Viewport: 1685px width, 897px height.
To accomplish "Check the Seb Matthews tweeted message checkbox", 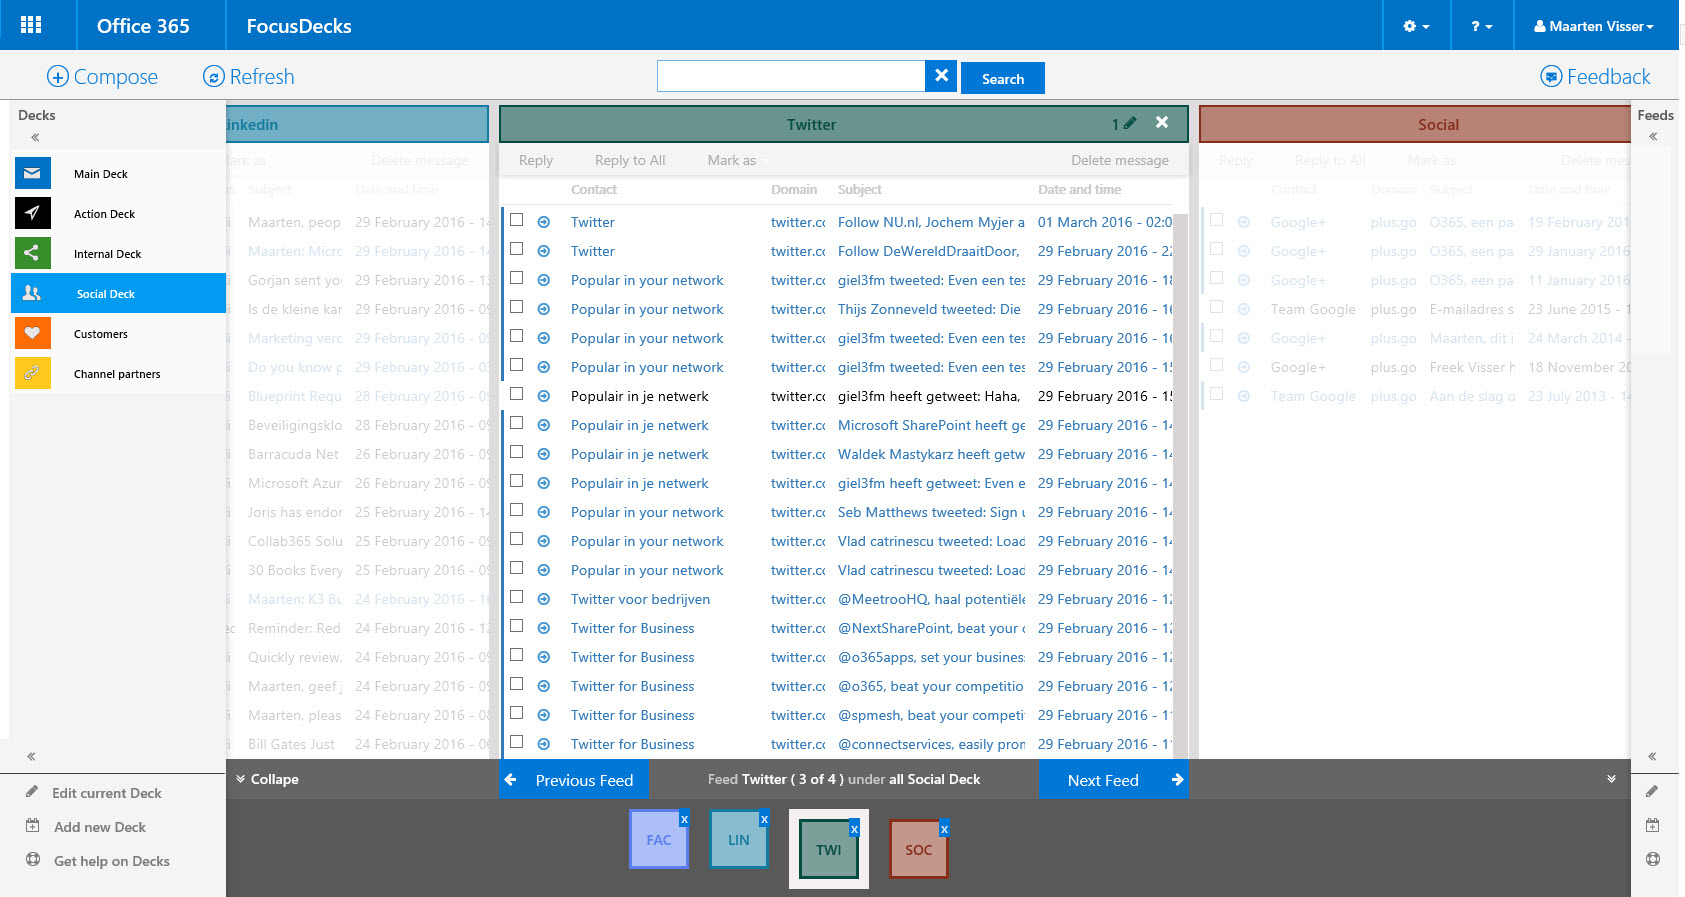I will (517, 510).
